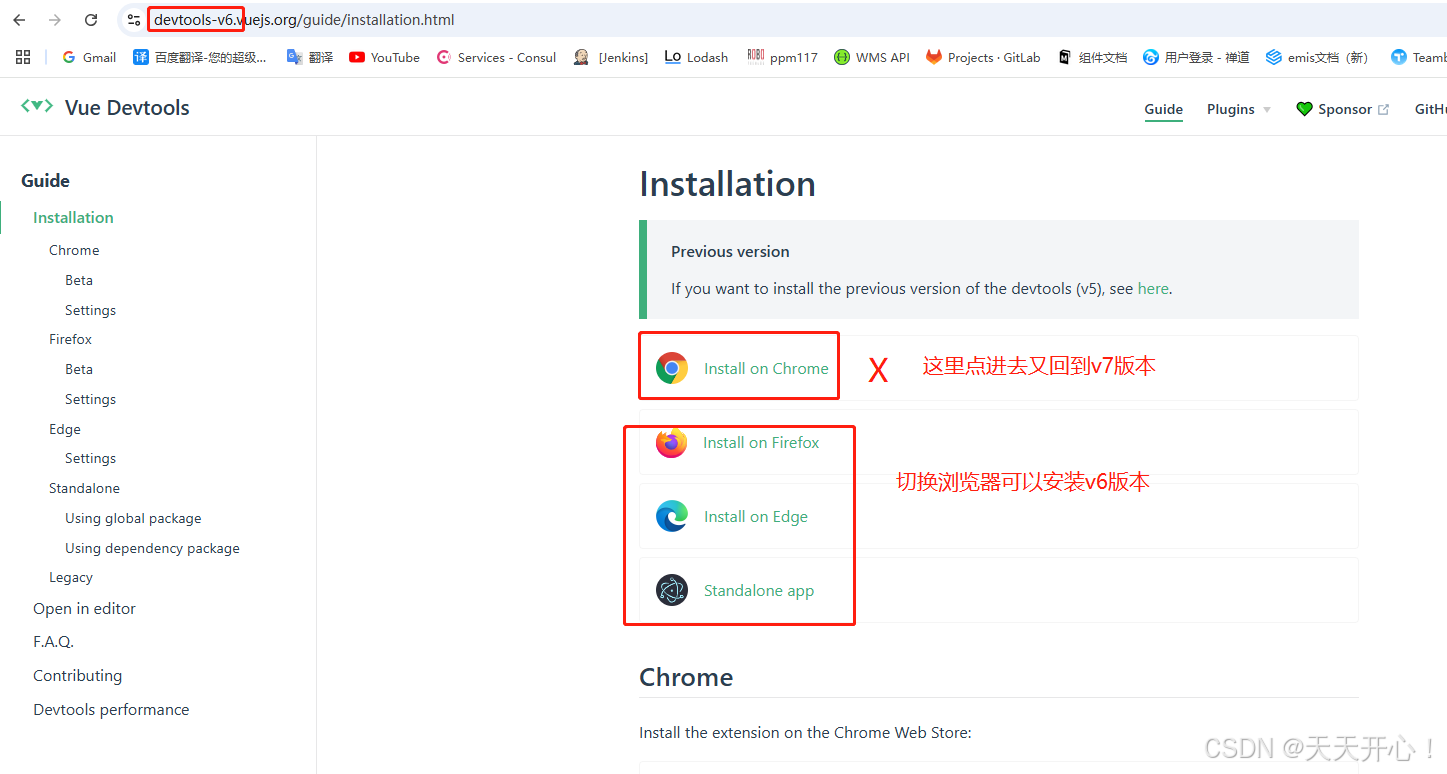Click the Installation page heading

point(727,184)
